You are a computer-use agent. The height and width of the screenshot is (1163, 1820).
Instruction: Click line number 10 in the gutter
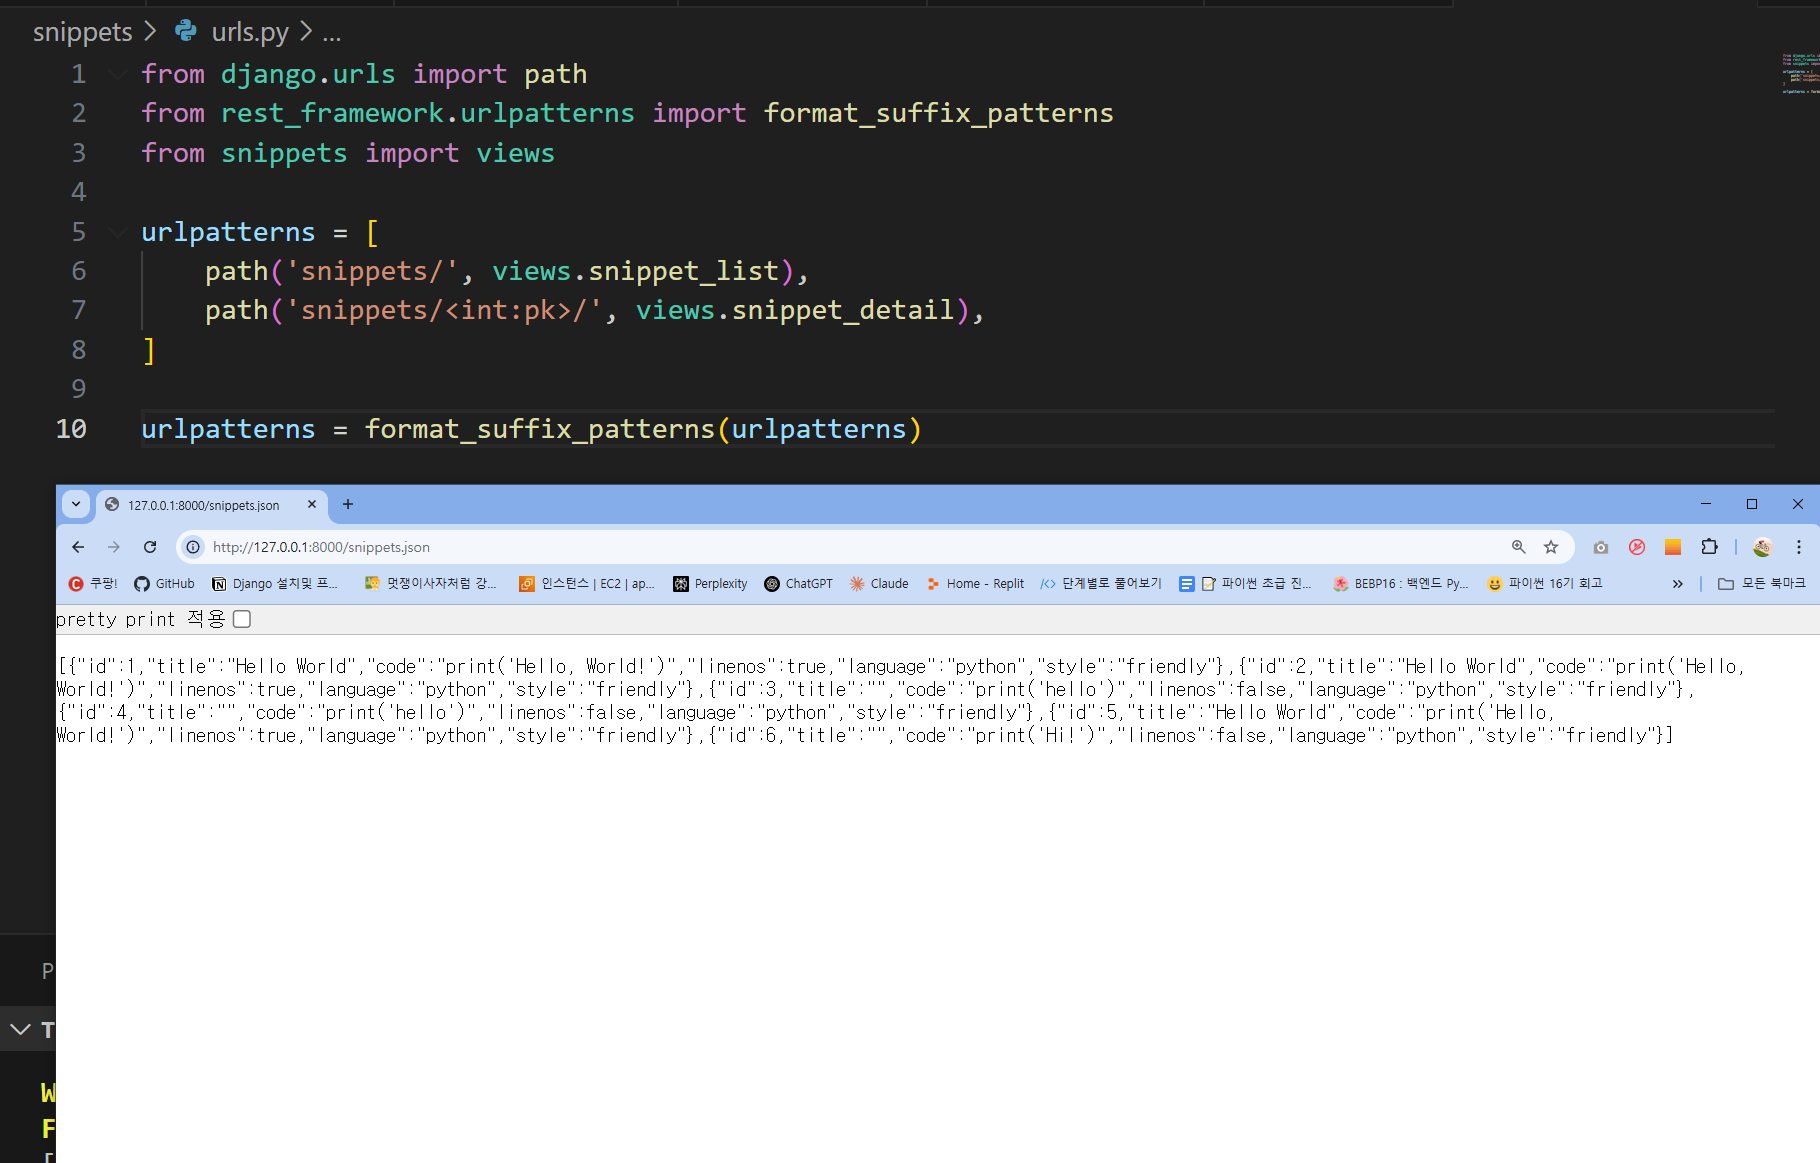click(71, 429)
